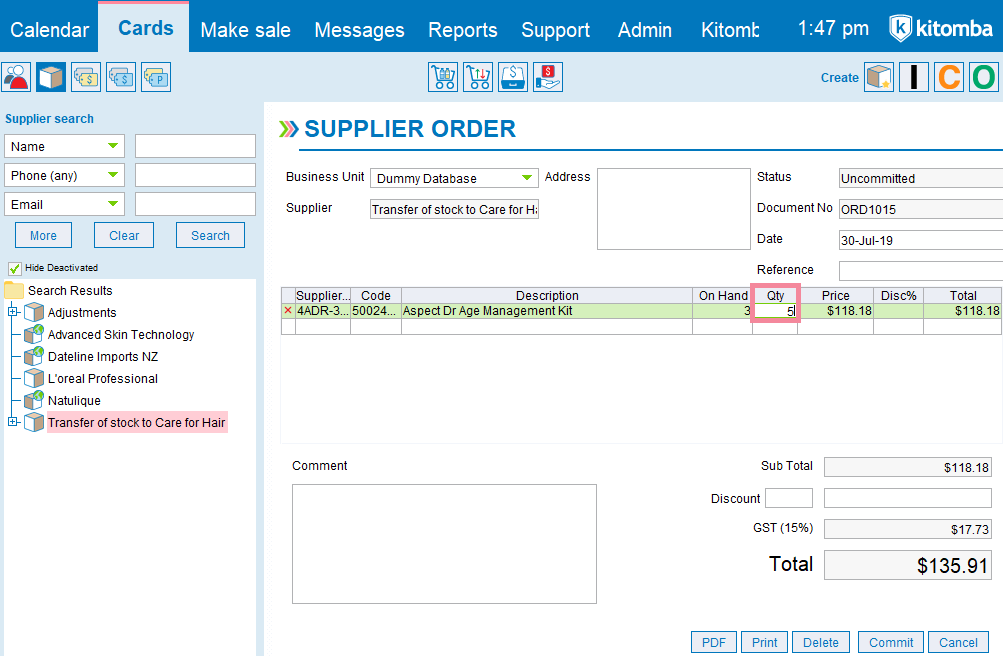Create new supplier with starred box icon
Viewport: 1003px width, 656px height.
(879, 77)
